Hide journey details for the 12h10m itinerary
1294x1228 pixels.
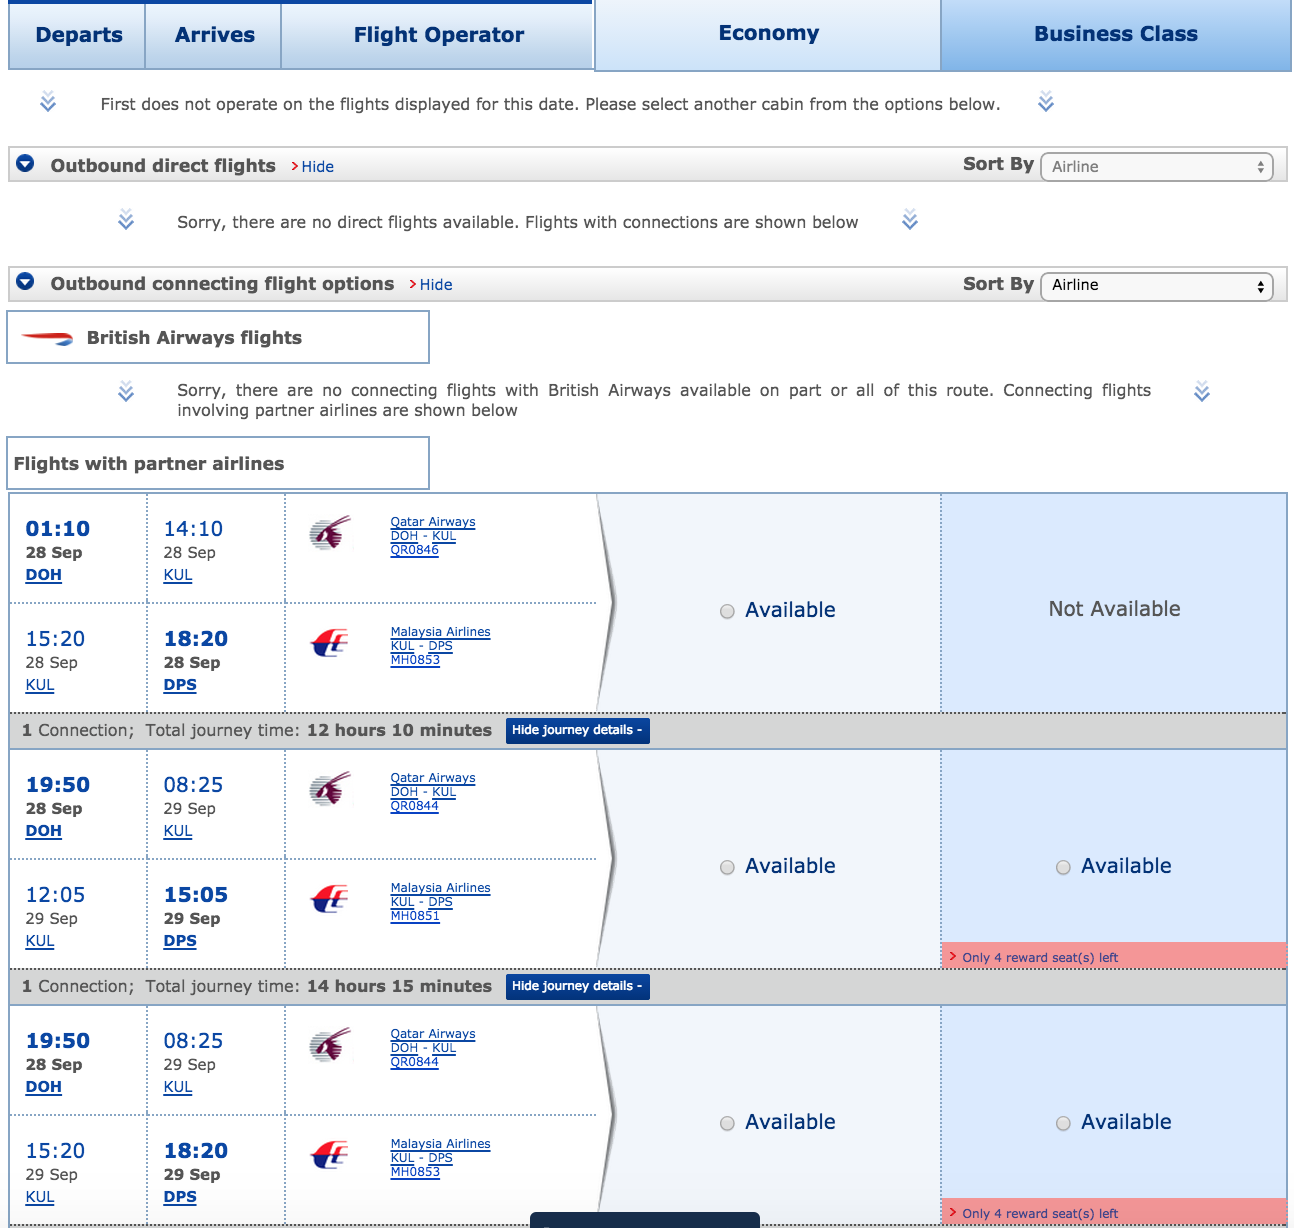(x=577, y=730)
